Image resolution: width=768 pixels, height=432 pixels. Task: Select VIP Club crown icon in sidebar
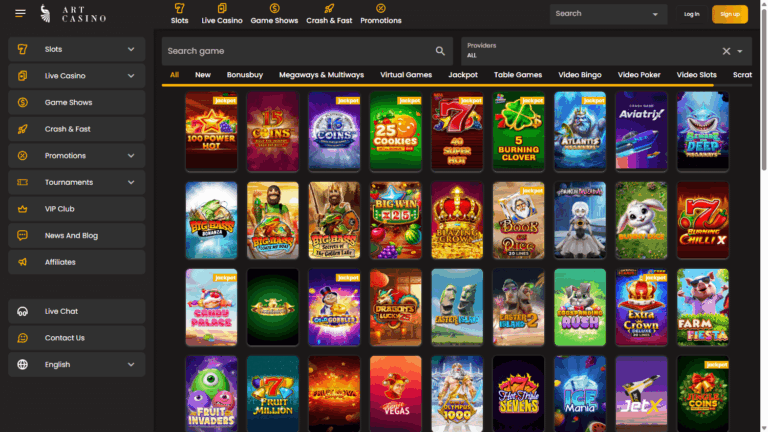click(x=23, y=209)
